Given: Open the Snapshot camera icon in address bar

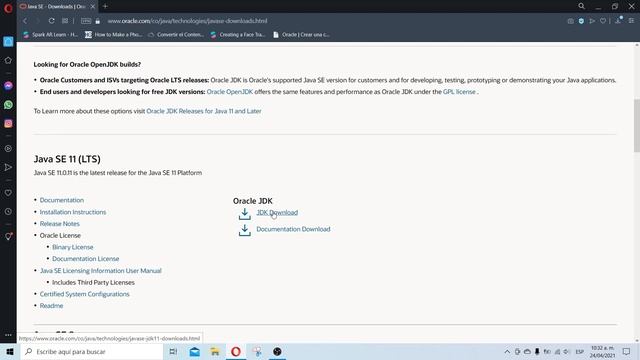Looking at the screenshot, I should (x=570, y=21).
